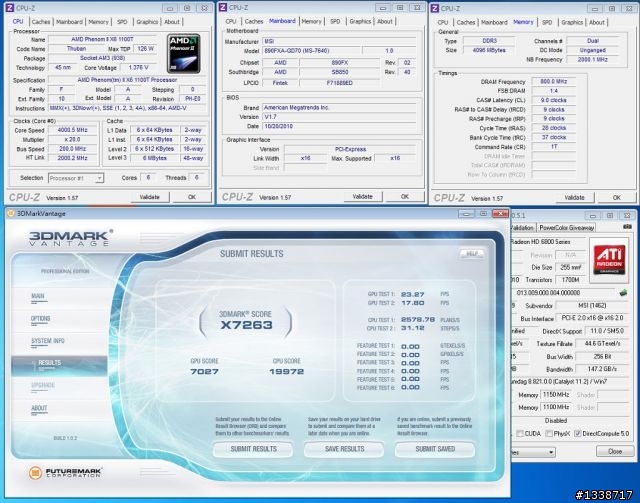This screenshot has height=503, width=640.
Task: Enable the PhysX checkbox in GPU-Z
Action: click(x=549, y=434)
